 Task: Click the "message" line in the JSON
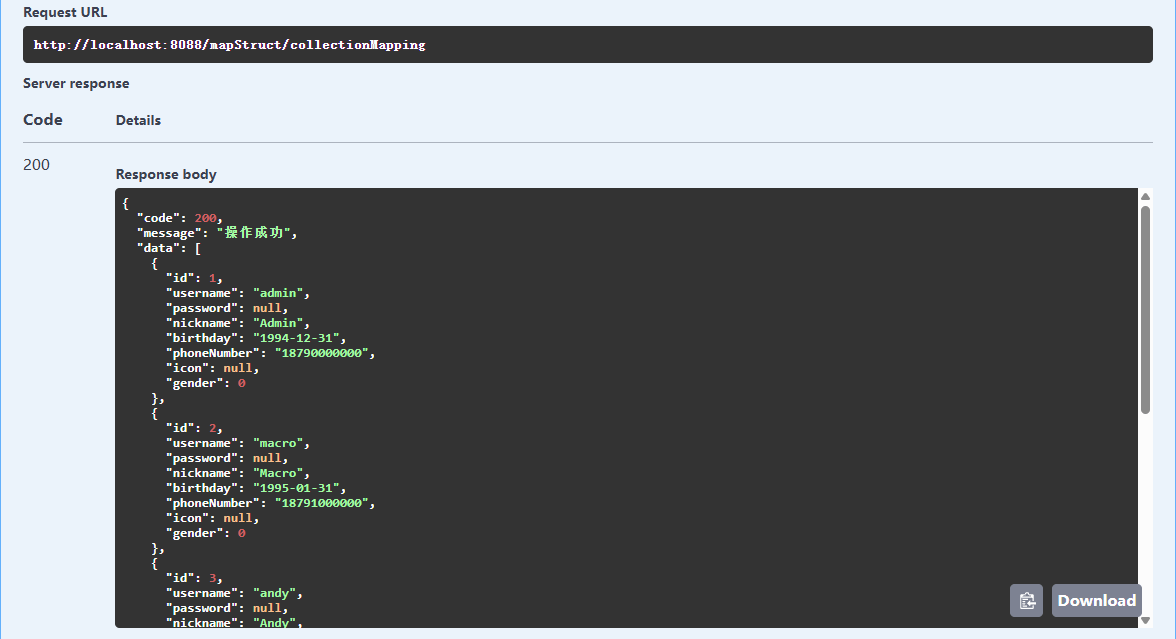click(217, 233)
